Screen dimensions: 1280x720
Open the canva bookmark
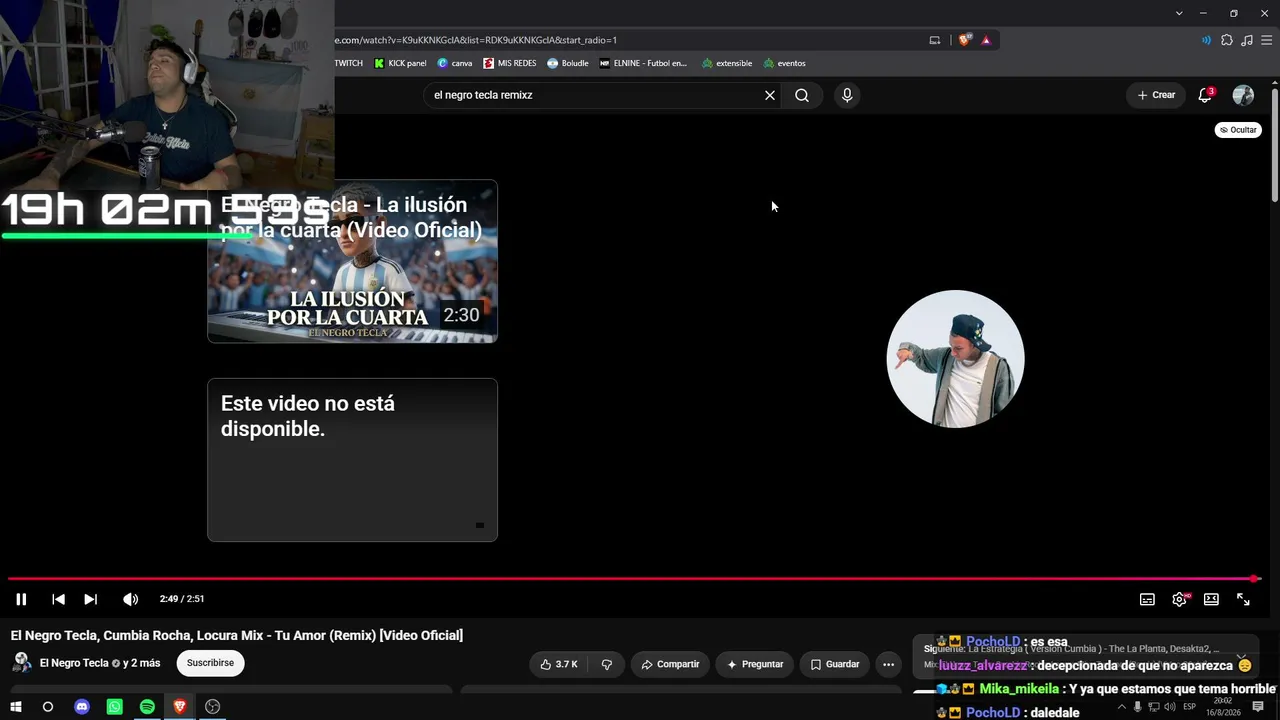coord(455,63)
